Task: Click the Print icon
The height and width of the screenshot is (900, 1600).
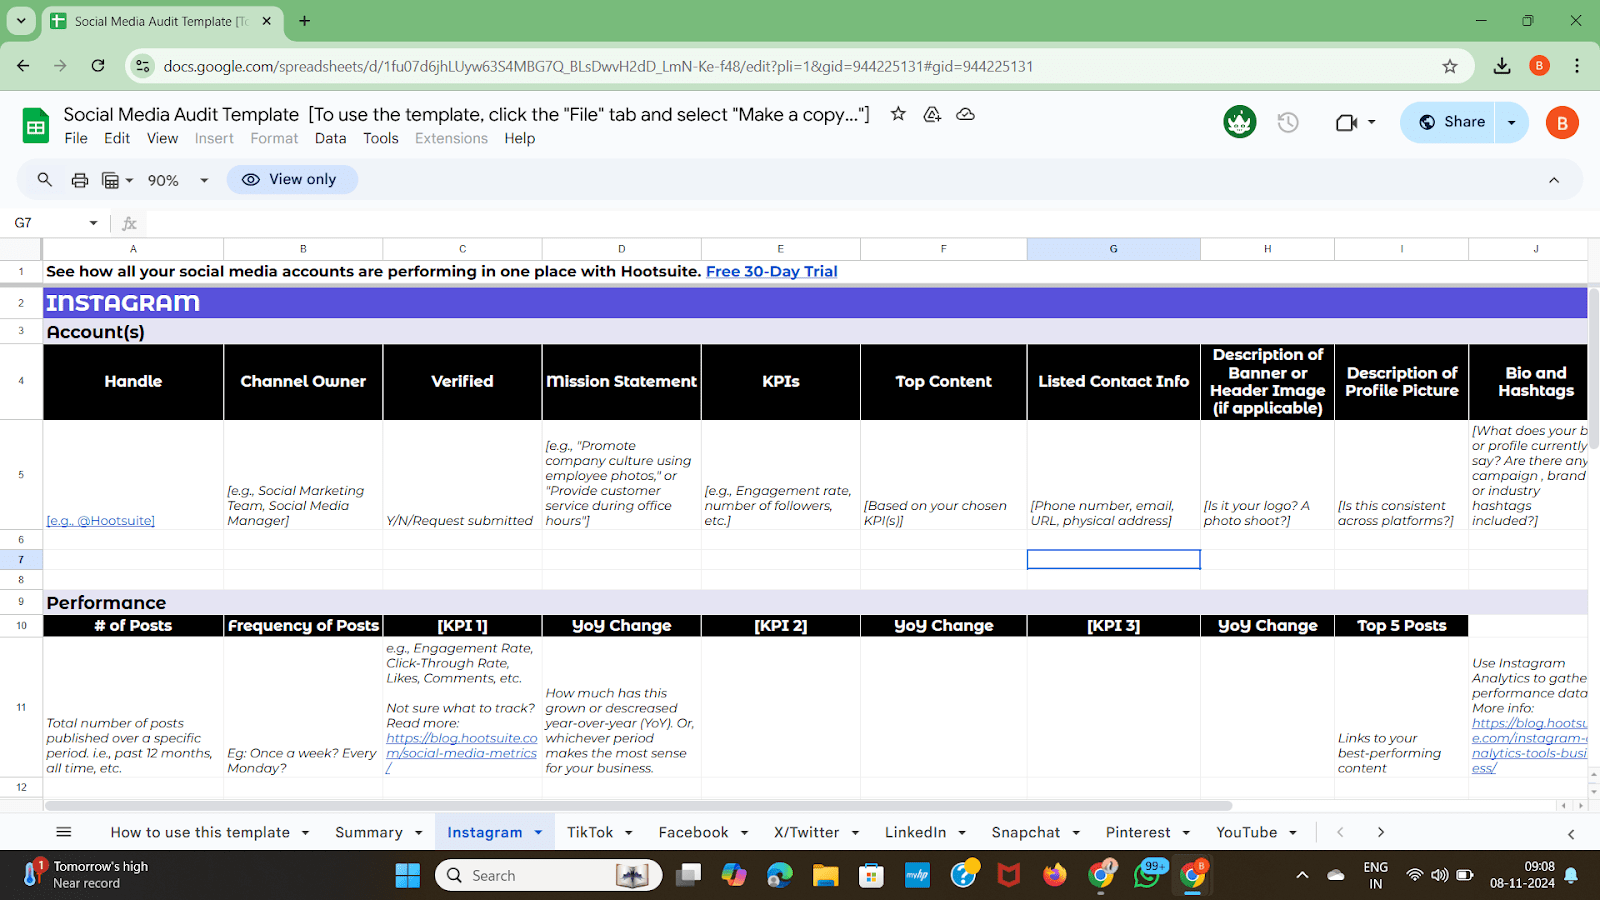Action: click(x=79, y=180)
